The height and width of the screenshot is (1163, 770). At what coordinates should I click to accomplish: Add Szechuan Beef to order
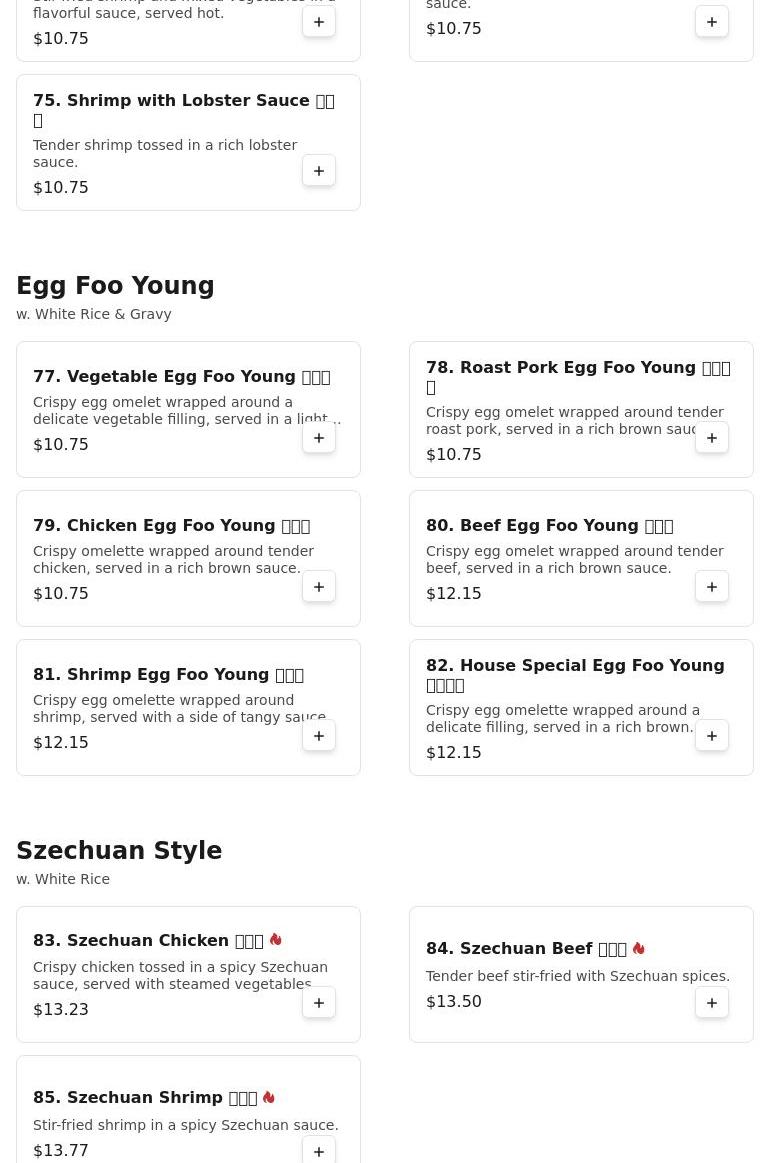[x=712, y=1003]
